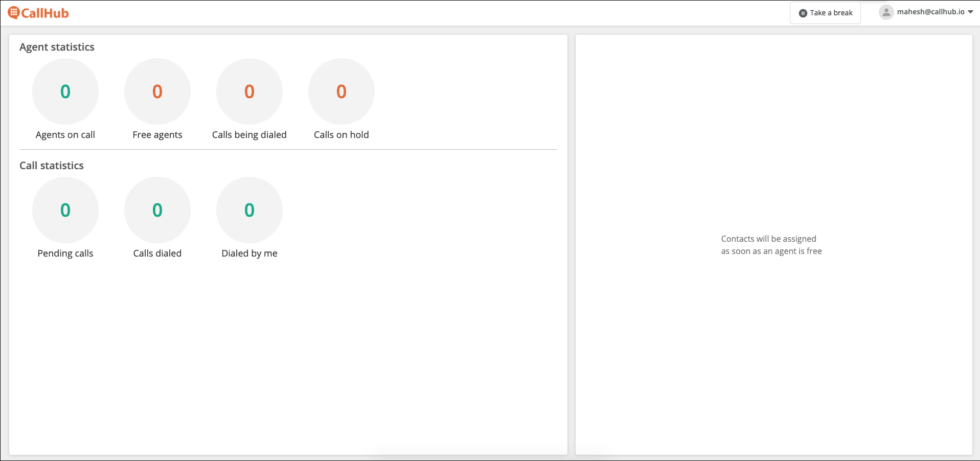Click the 'Calls on hold' label
The height and width of the screenshot is (461, 980).
tap(341, 134)
